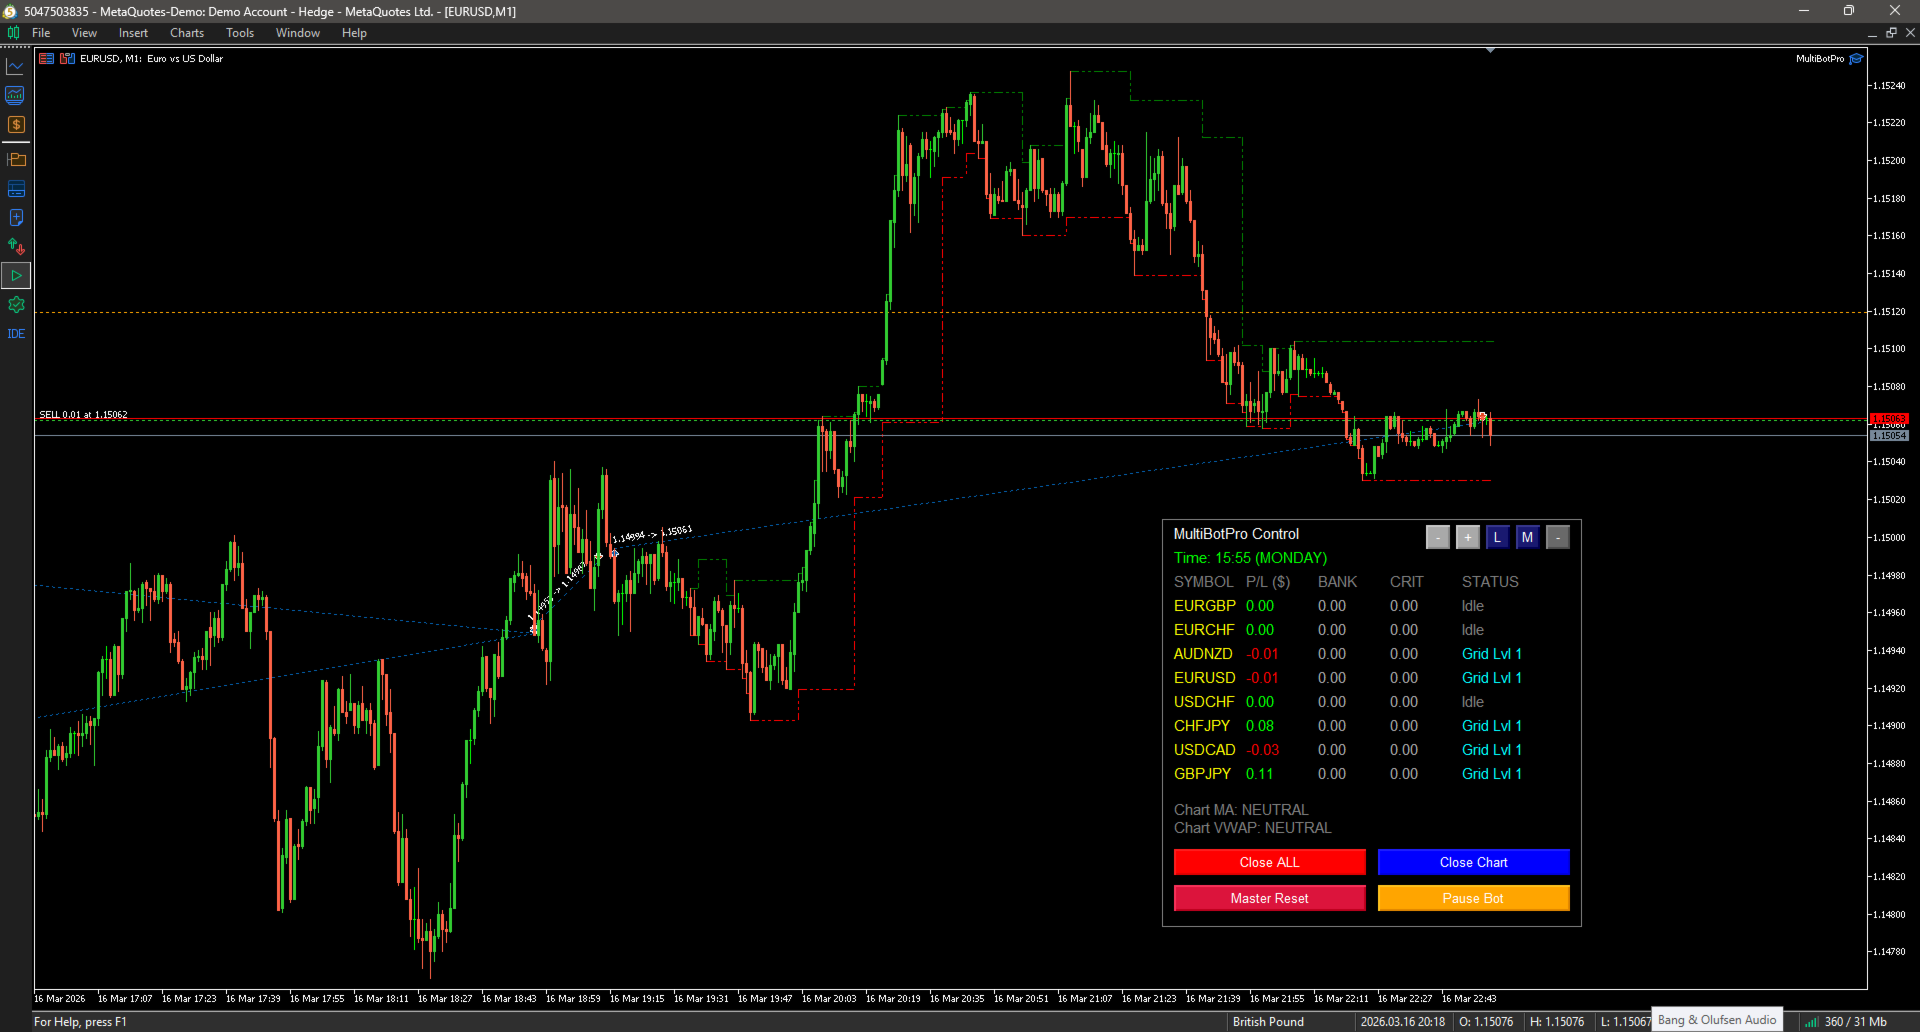Toggle the L button in MultiBotPro panel
Image resolution: width=1920 pixels, height=1032 pixels.
tap(1497, 537)
